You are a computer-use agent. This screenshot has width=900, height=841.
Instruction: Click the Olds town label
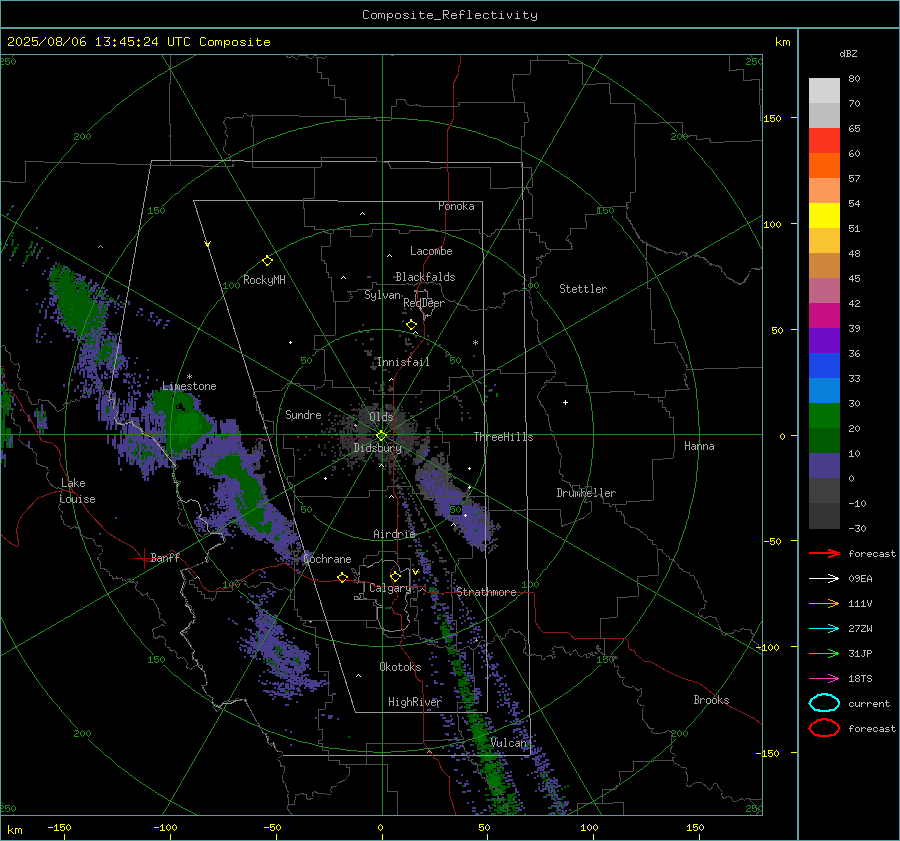(x=381, y=417)
